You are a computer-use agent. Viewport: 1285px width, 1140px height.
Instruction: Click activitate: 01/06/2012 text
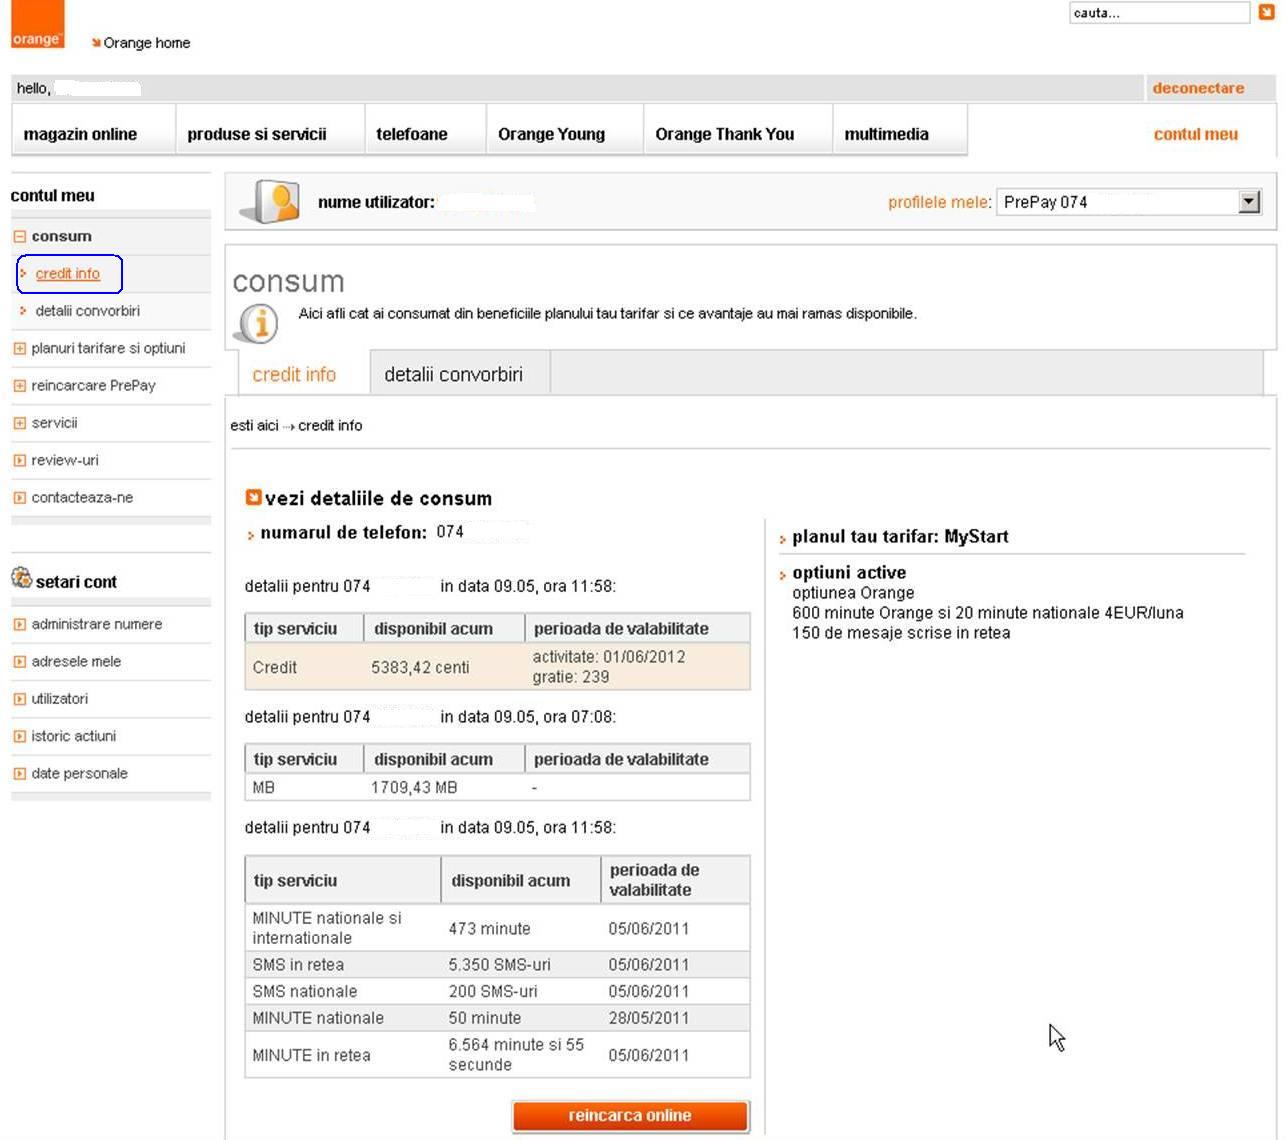pyautogui.click(x=609, y=657)
